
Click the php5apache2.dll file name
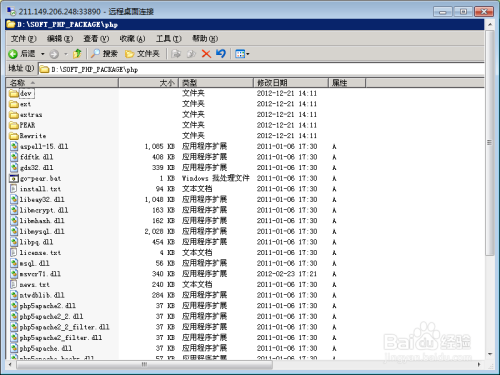[48, 306]
